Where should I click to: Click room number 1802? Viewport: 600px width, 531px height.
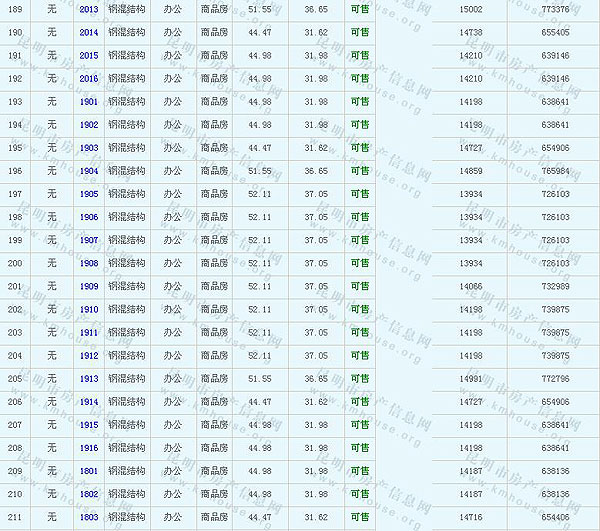tap(89, 494)
